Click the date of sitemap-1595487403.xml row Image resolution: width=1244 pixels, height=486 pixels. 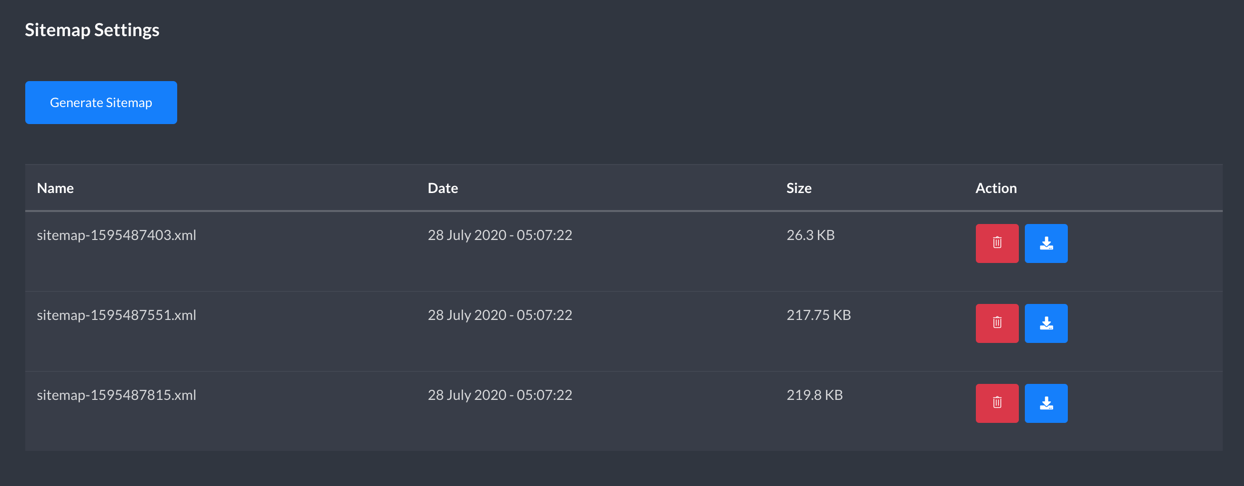point(500,235)
